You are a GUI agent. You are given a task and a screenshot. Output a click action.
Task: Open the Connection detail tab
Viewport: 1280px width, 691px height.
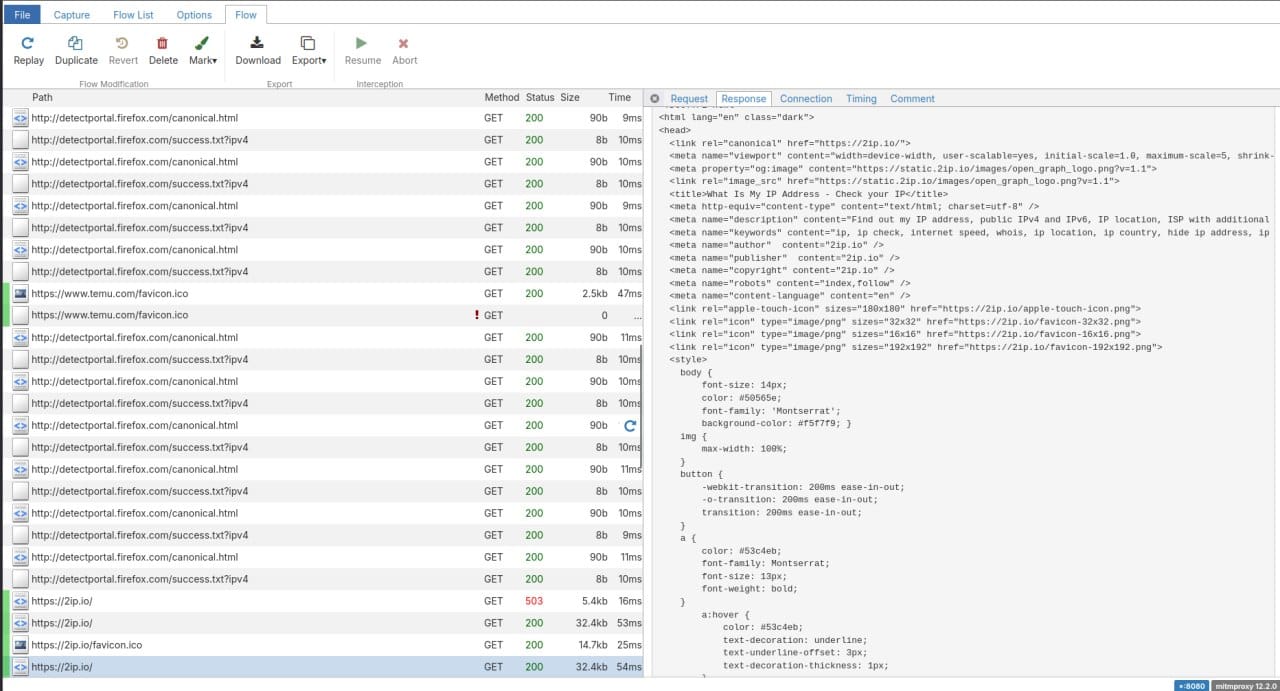click(x=805, y=99)
